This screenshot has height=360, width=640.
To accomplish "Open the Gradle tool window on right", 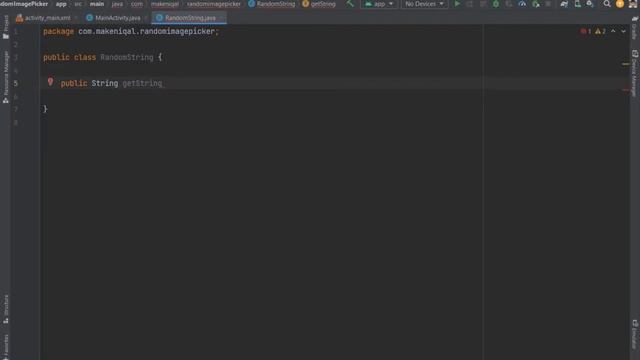I will [634, 28].
